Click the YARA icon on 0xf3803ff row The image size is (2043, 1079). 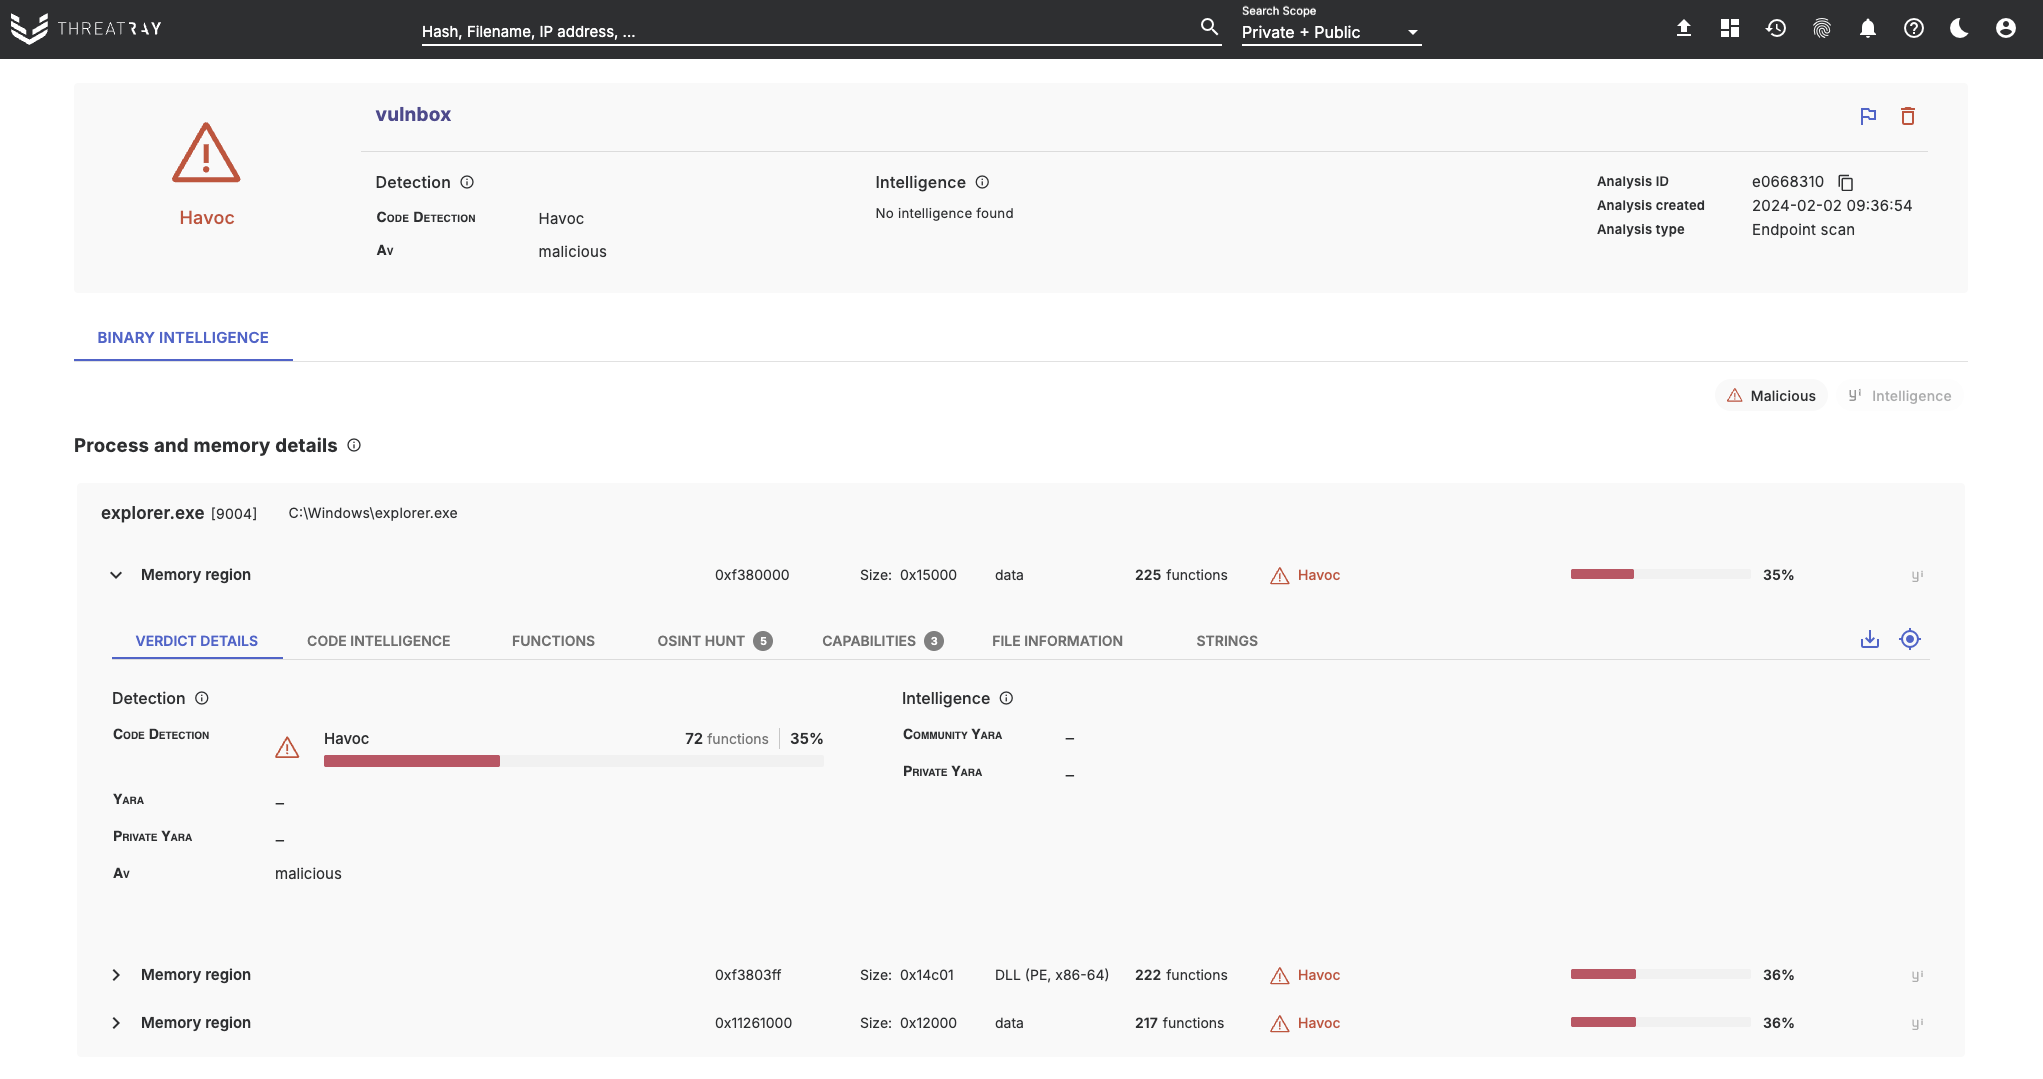tap(1917, 975)
